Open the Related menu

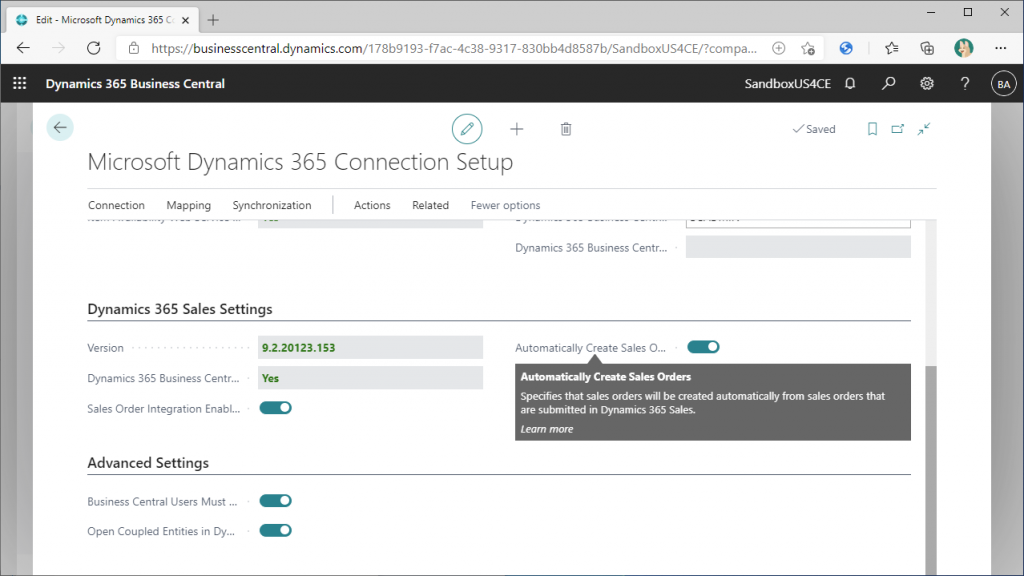(430, 205)
